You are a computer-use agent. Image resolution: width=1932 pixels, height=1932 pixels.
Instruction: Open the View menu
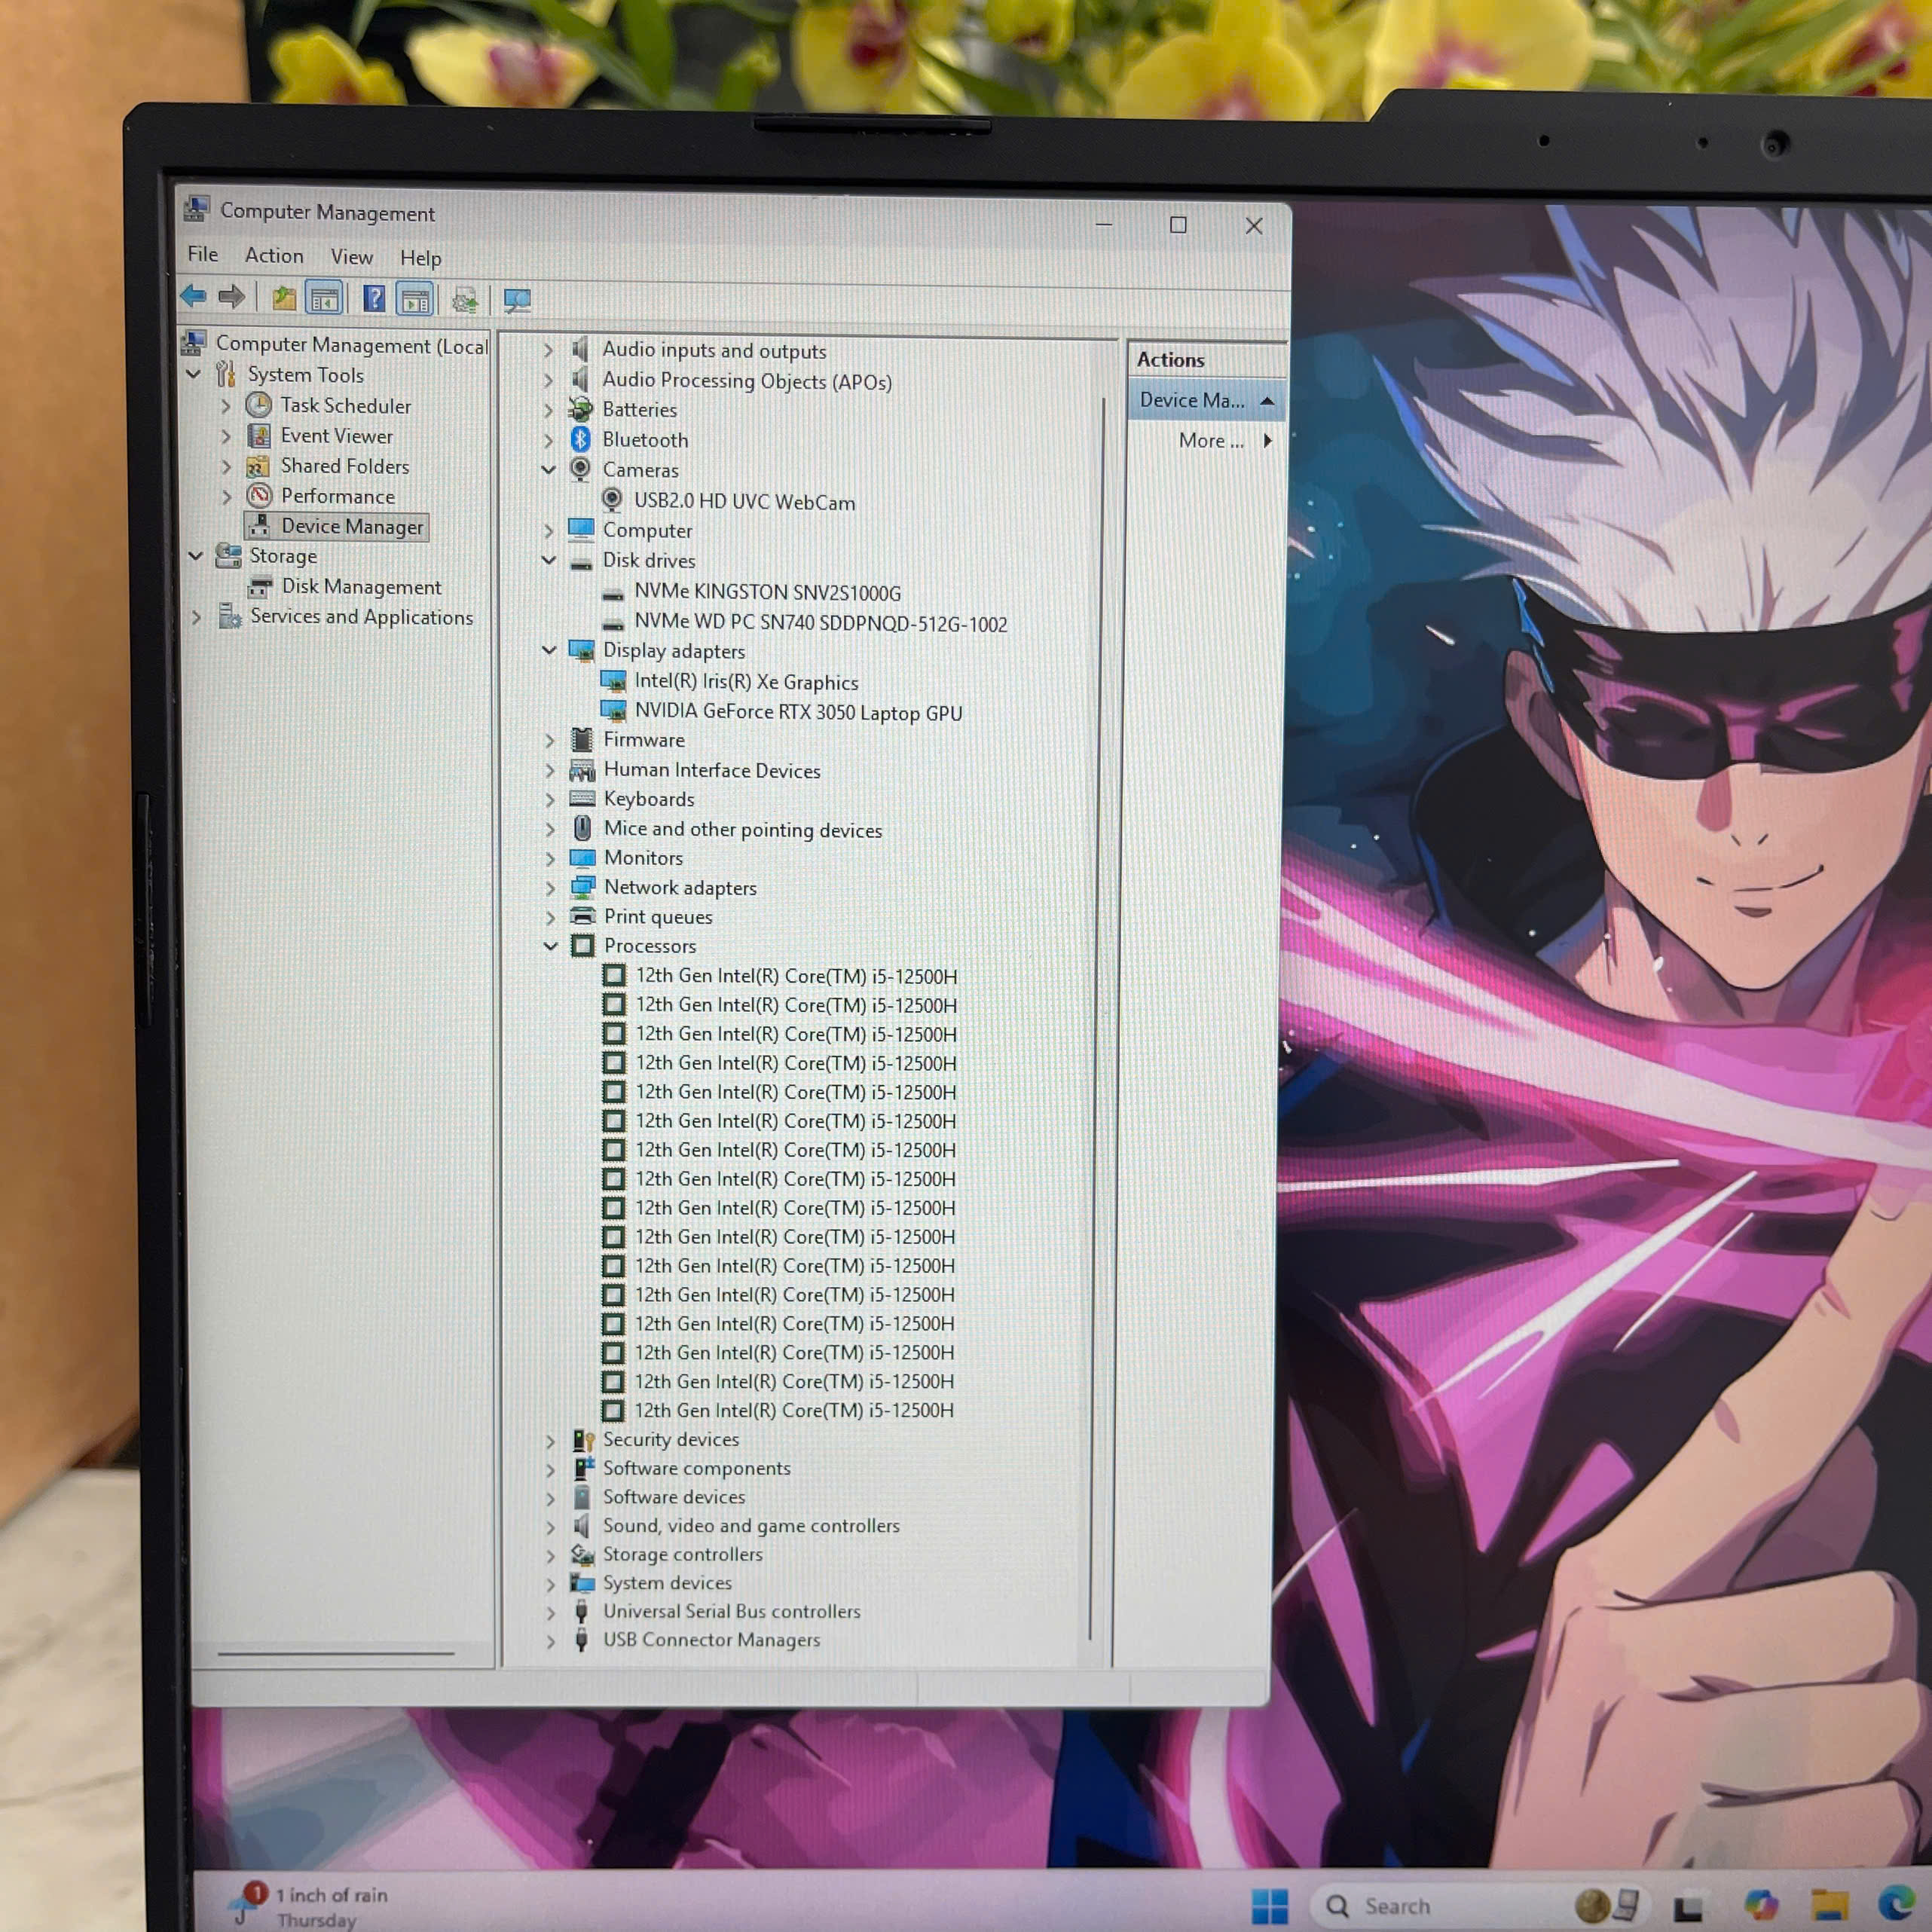(x=351, y=257)
